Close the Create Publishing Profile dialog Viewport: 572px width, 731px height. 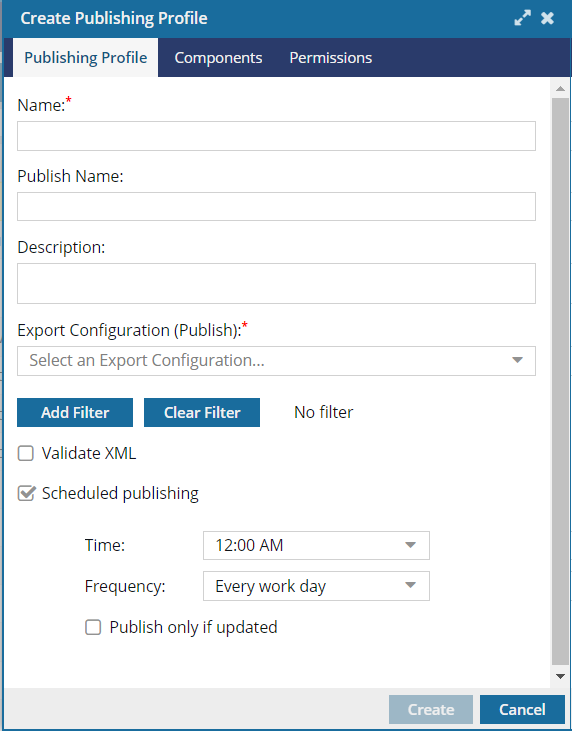[547, 18]
